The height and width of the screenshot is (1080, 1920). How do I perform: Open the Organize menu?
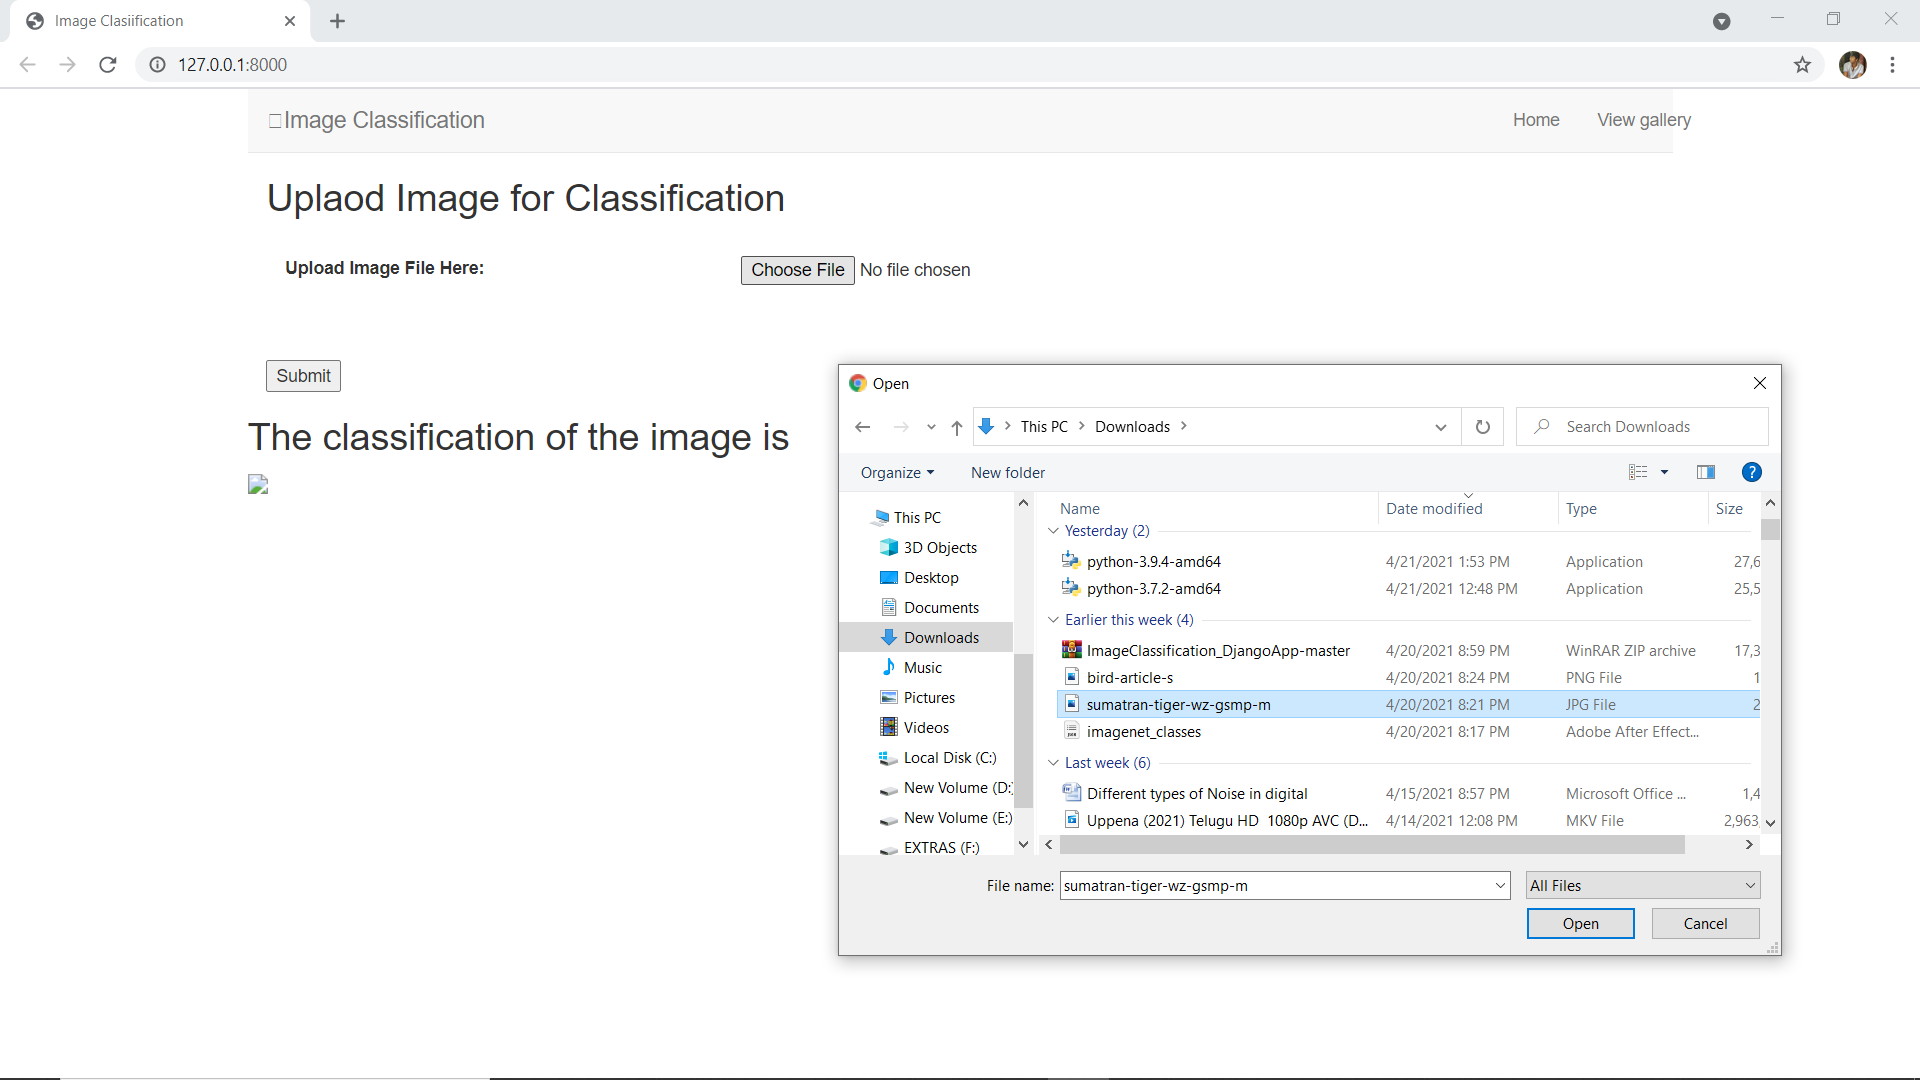click(x=897, y=473)
